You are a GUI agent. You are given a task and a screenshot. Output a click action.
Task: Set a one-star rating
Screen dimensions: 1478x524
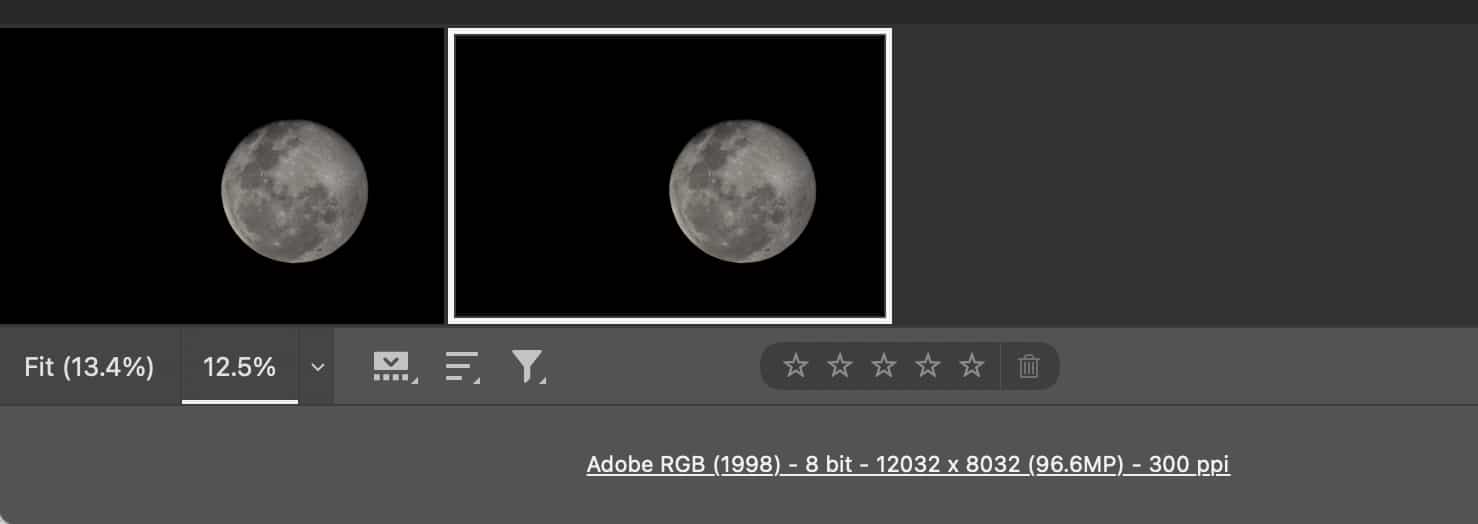tap(795, 366)
